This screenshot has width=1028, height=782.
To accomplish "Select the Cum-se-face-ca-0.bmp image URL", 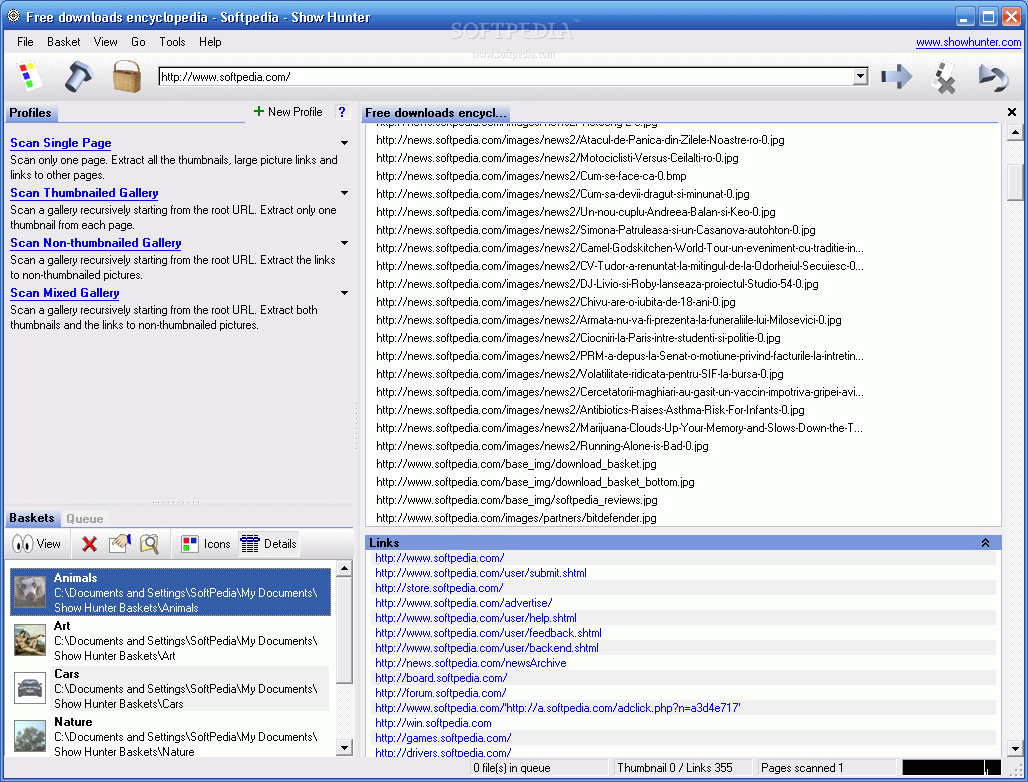I will [x=531, y=176].
